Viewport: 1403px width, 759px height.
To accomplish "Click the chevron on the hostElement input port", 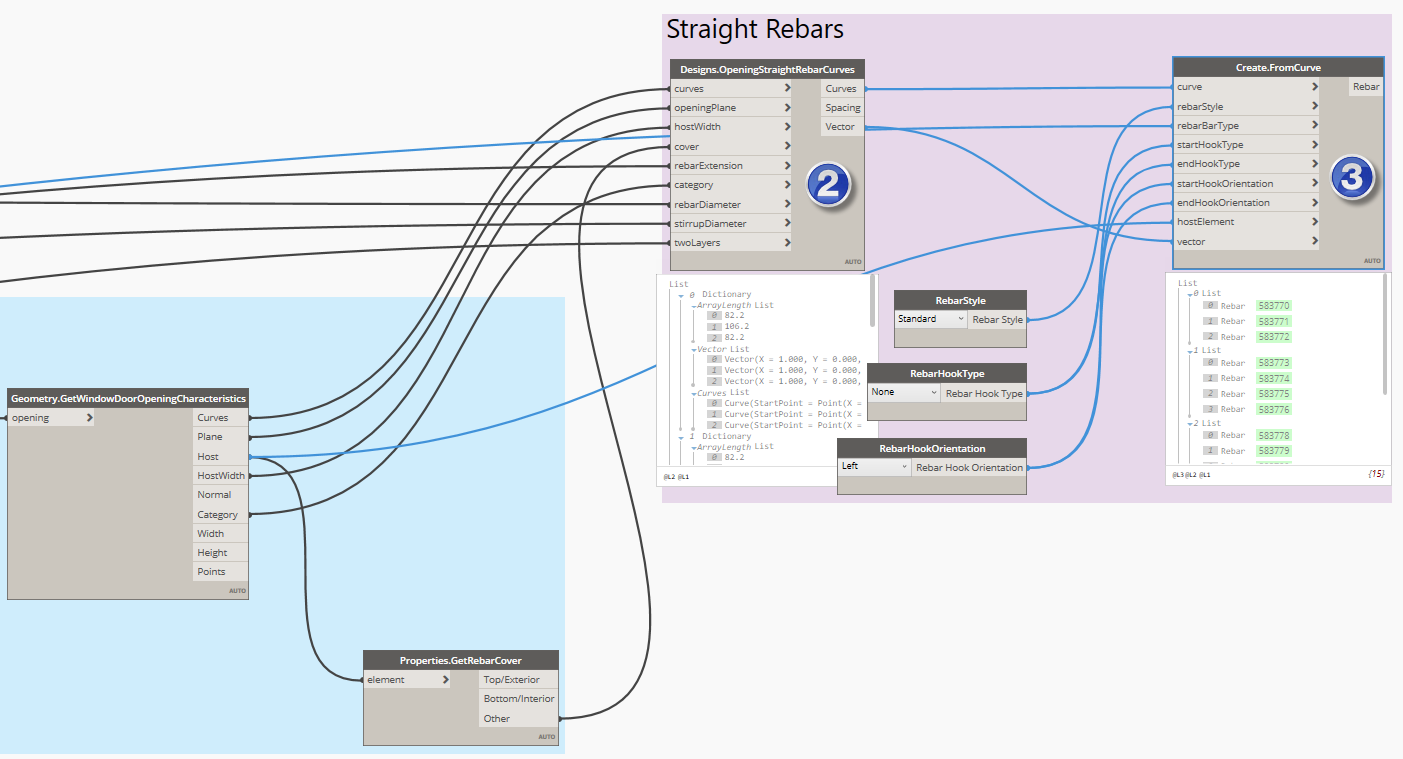I will (x=1314, y=222).
